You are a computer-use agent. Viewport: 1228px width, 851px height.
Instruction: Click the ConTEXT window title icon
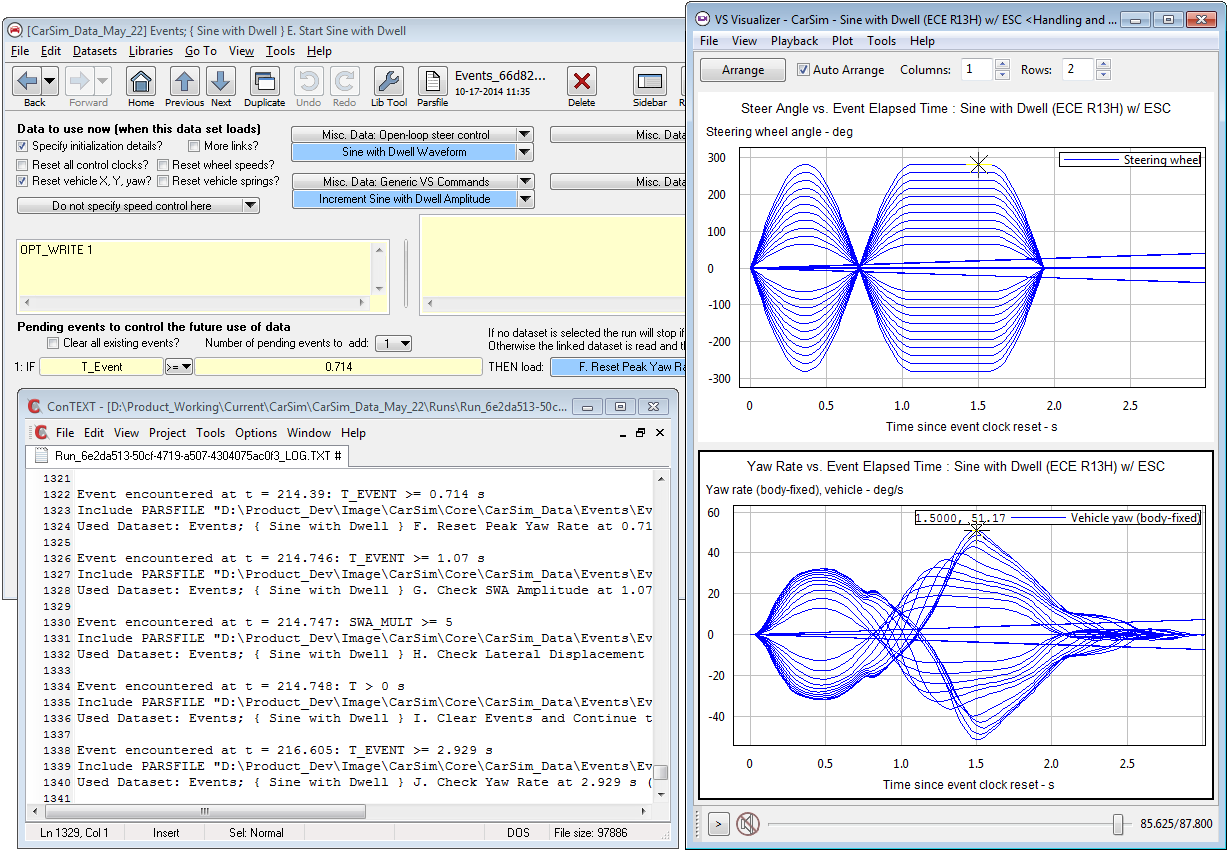(34, 407)
